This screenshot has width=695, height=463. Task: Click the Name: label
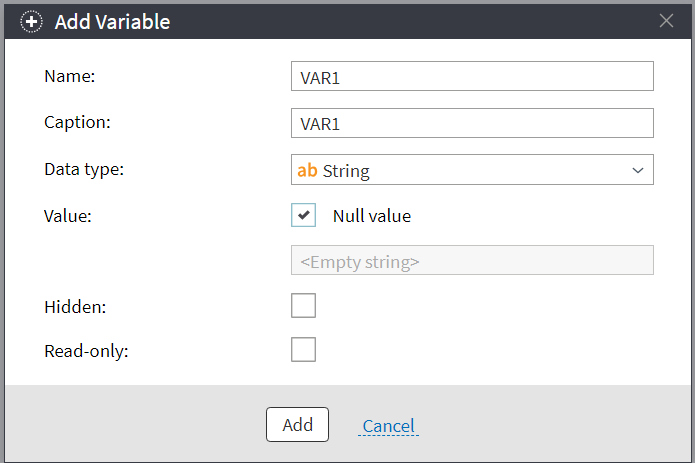click(x=70, y=76)
